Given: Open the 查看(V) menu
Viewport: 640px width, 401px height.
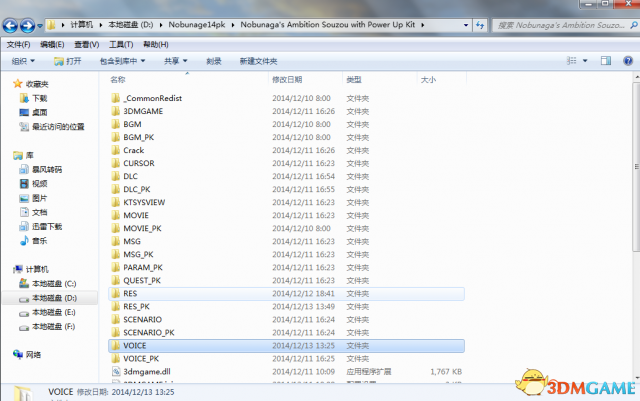Looking at the screenshot, I should tap(87, 45).
